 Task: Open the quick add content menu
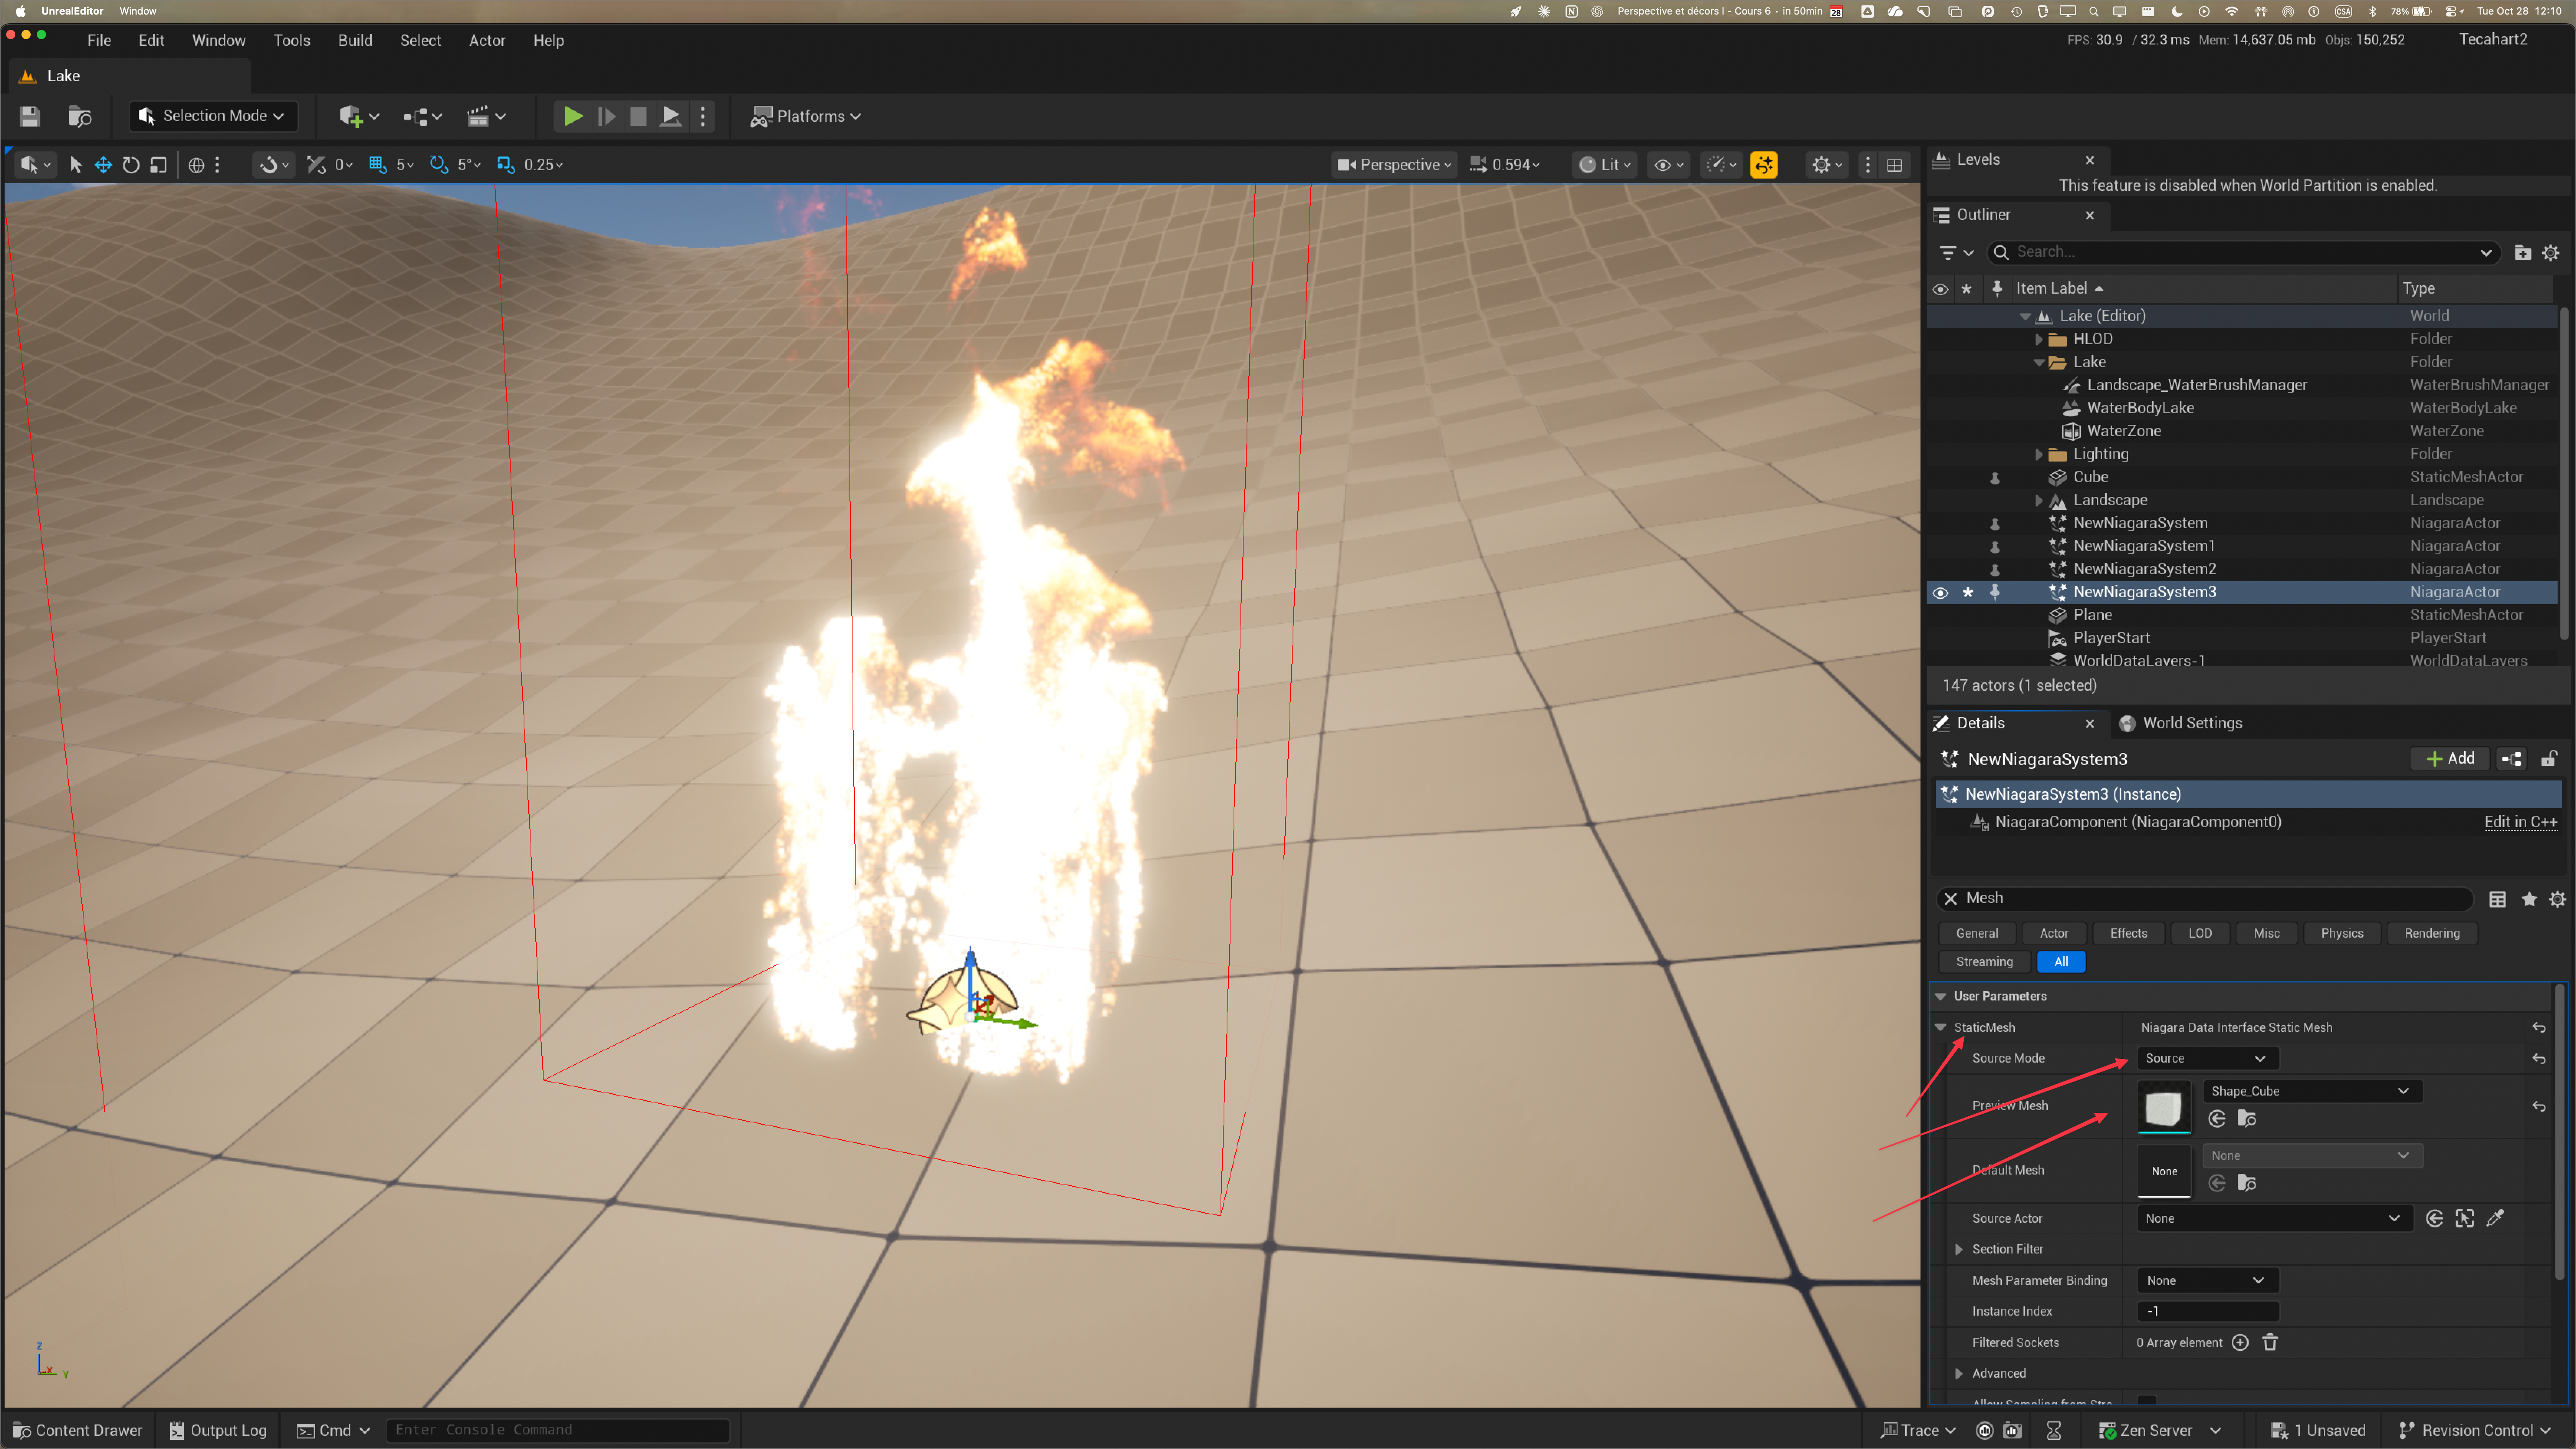click(x=359, y=116)
